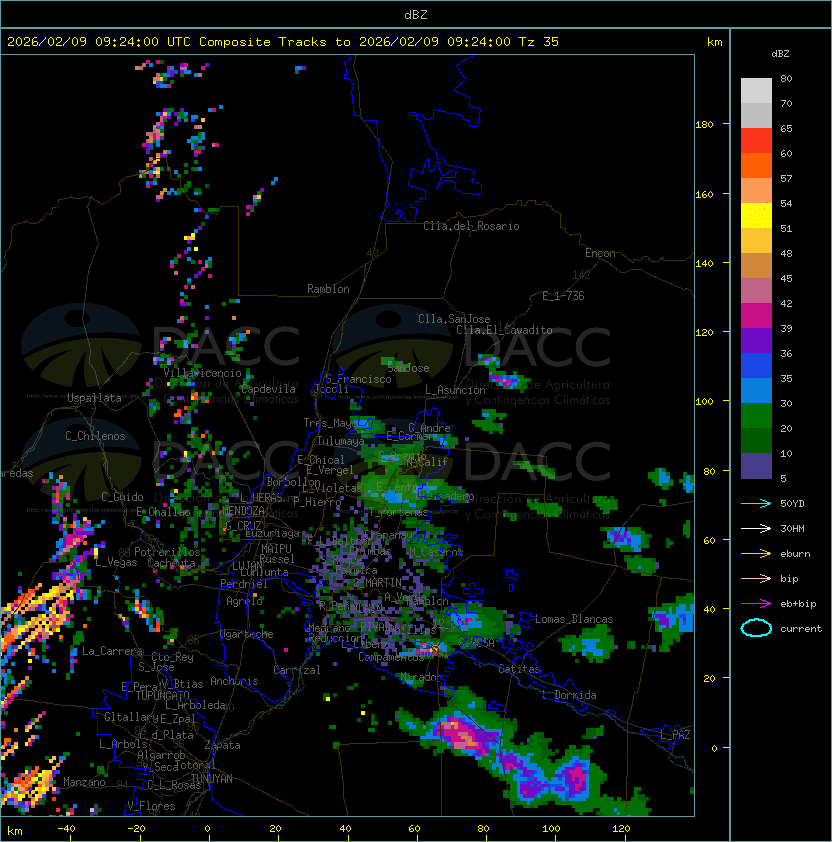
Task: Click the 'km' unit label at the bottom left
Action: [x=15, y=831]
